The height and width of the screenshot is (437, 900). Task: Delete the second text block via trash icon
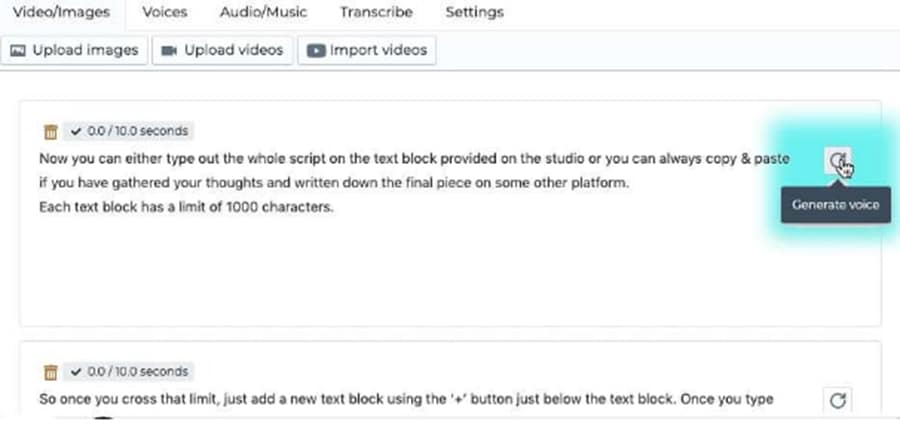pyautogui.click(x=51, y=373)
